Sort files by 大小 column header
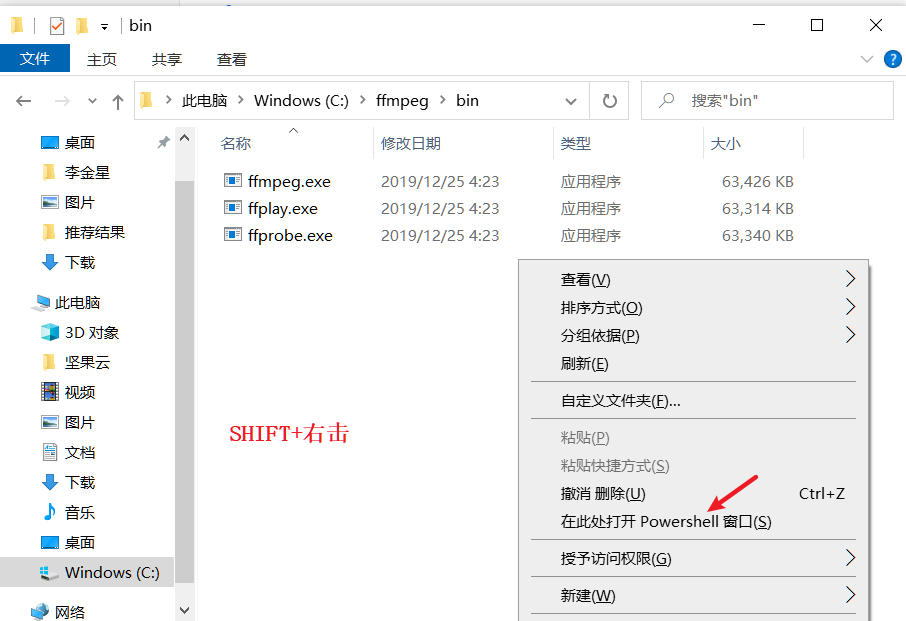The height and width of the screenshot is (621, 906). coord(725,143)
